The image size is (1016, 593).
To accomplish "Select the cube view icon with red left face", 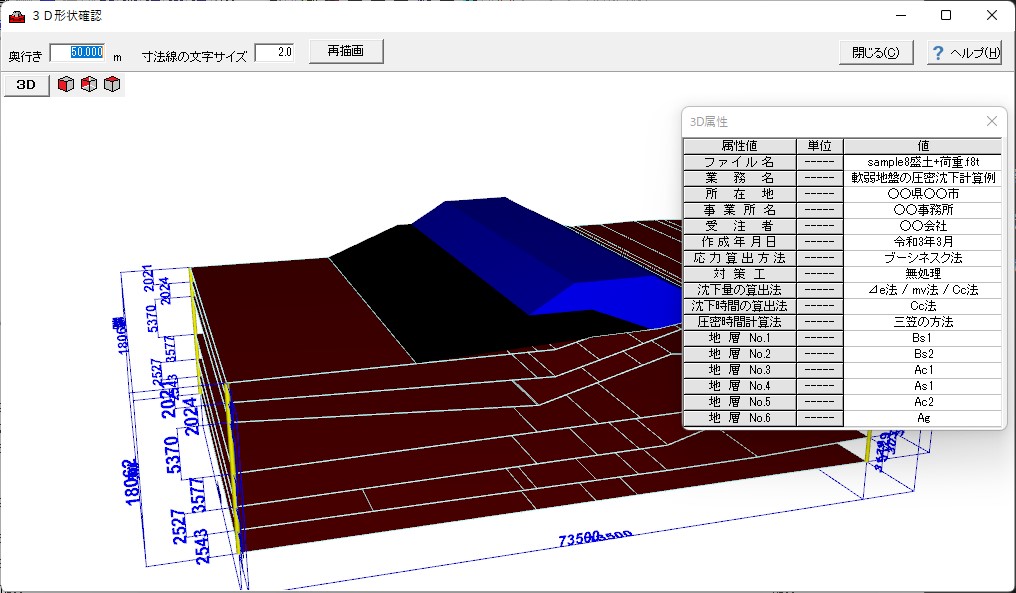I will pyautogui.click(x=66, y=85).
